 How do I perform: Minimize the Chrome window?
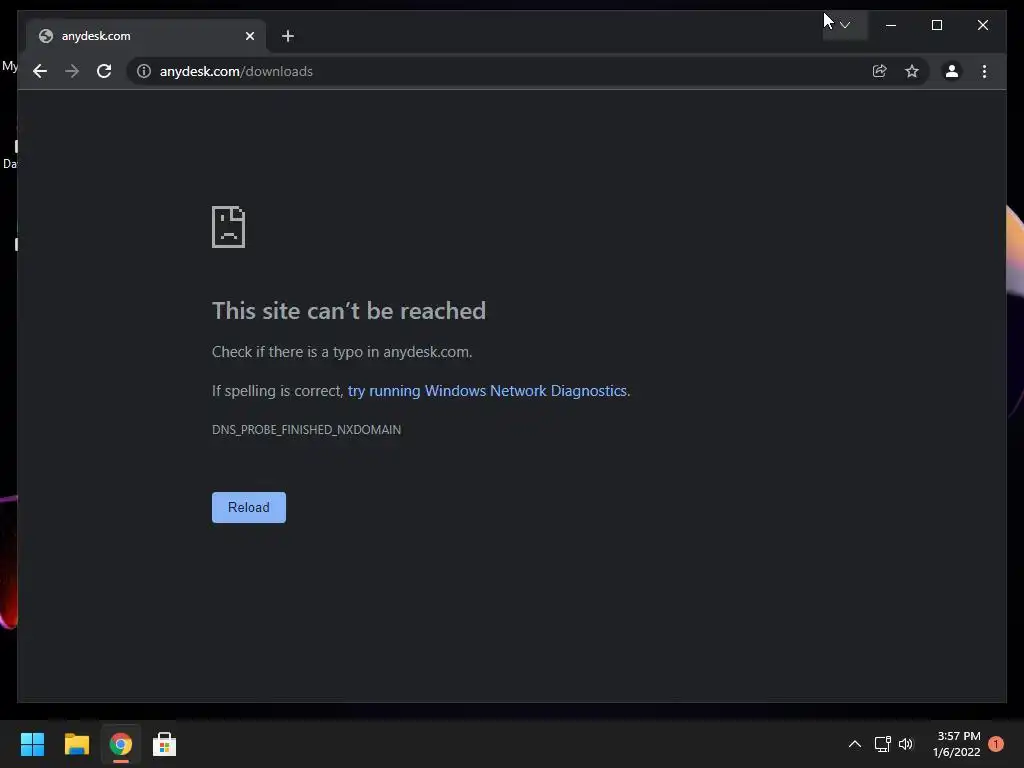pyautogui.click(x=891, y=25)
